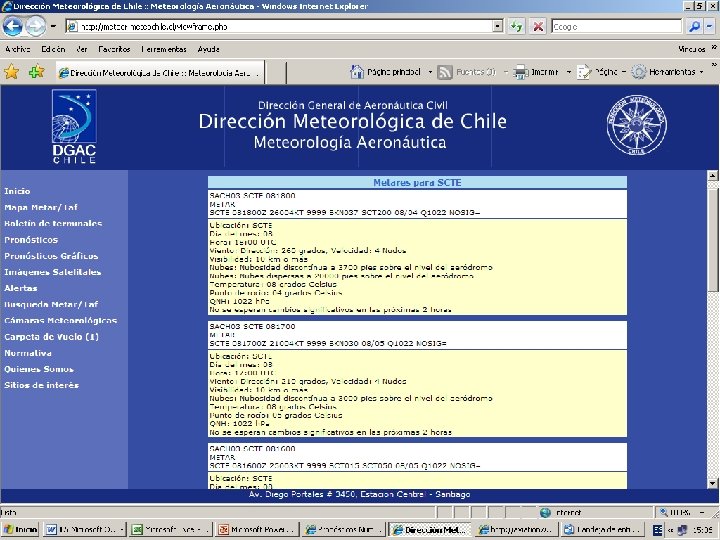Open the Edición menu

(x=53, y=49)
